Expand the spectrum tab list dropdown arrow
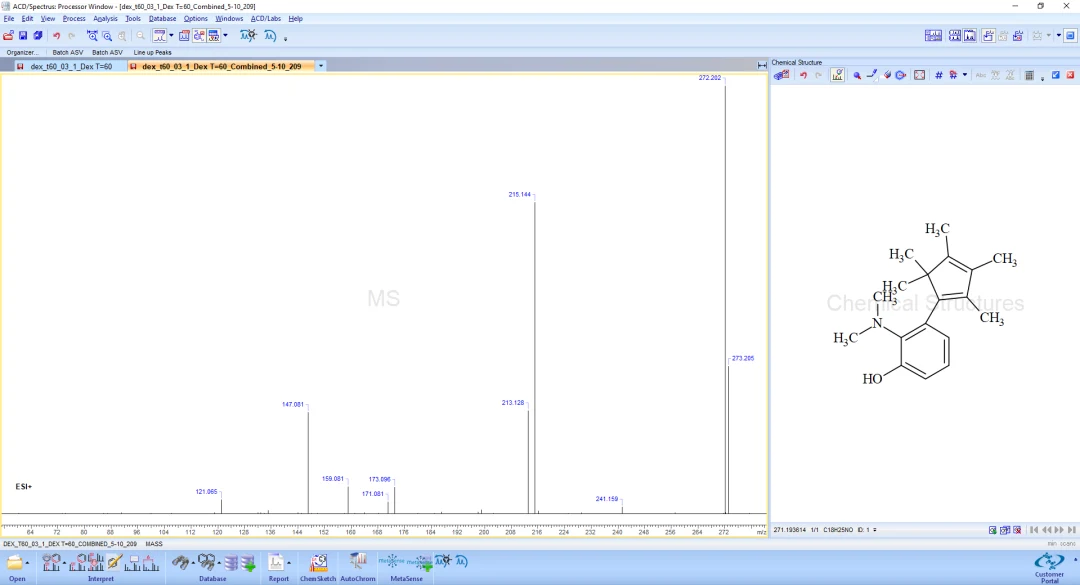This screenshot has height=585, width=1080. tap(320, 66)
